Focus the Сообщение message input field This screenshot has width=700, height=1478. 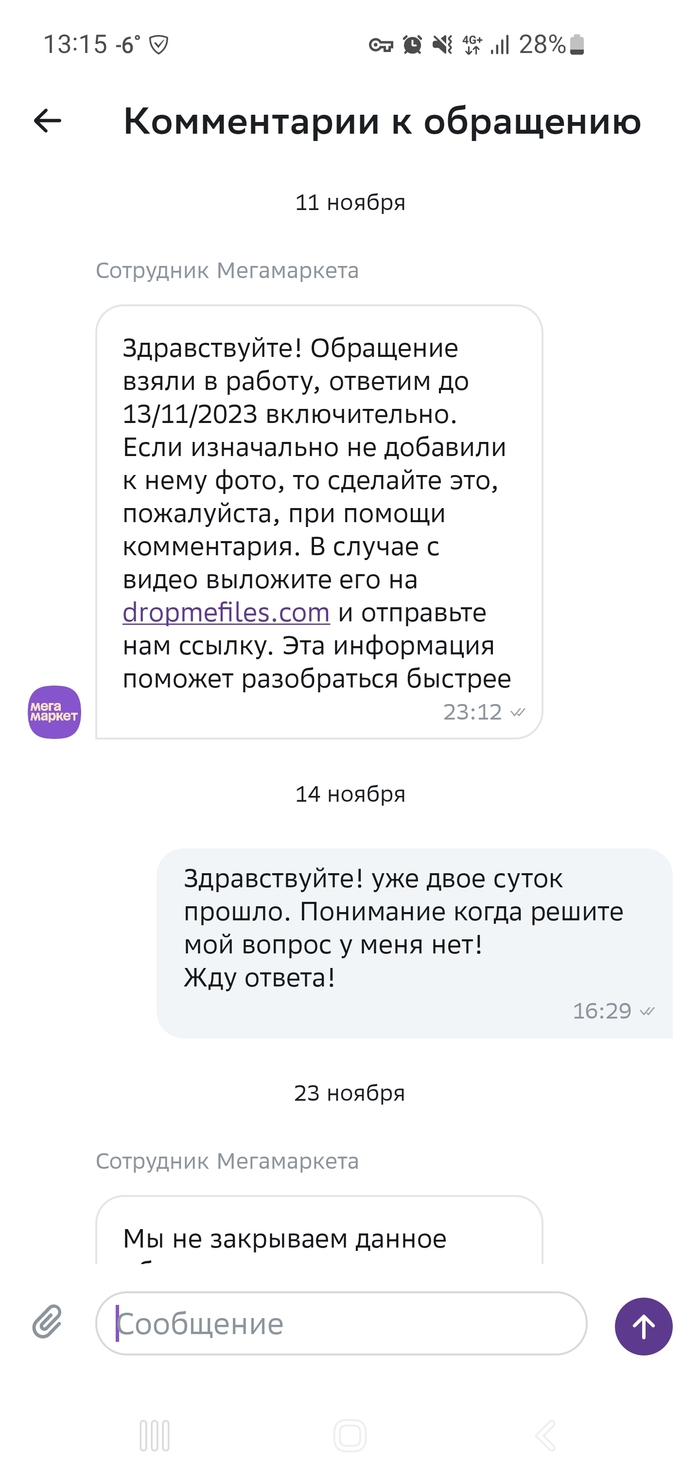click(340, 1324)
